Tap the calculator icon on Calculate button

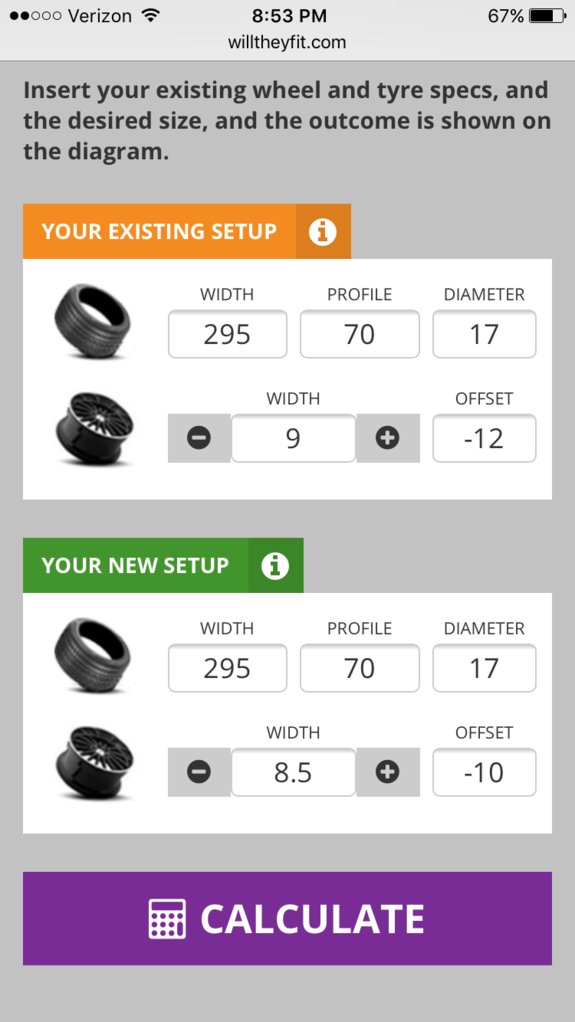[x=168, y=918]
